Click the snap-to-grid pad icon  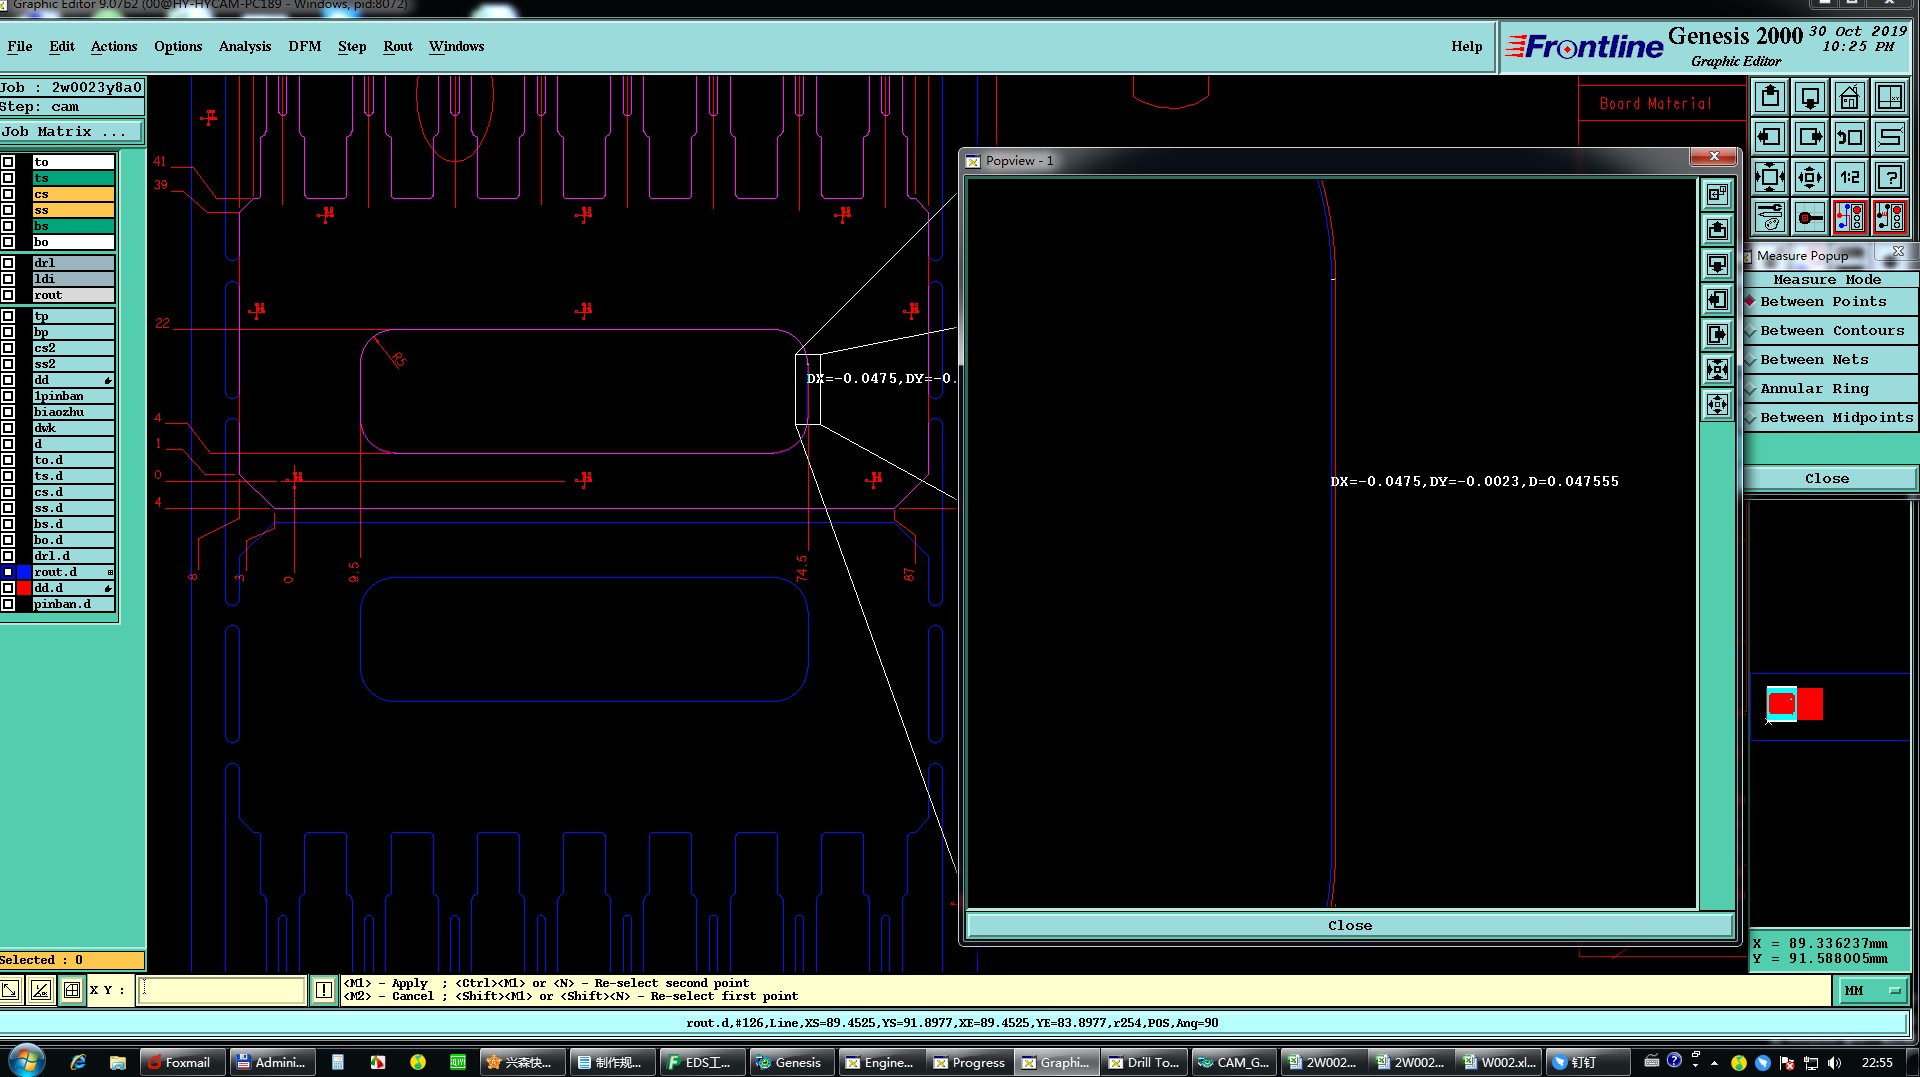coord(1809,218)
